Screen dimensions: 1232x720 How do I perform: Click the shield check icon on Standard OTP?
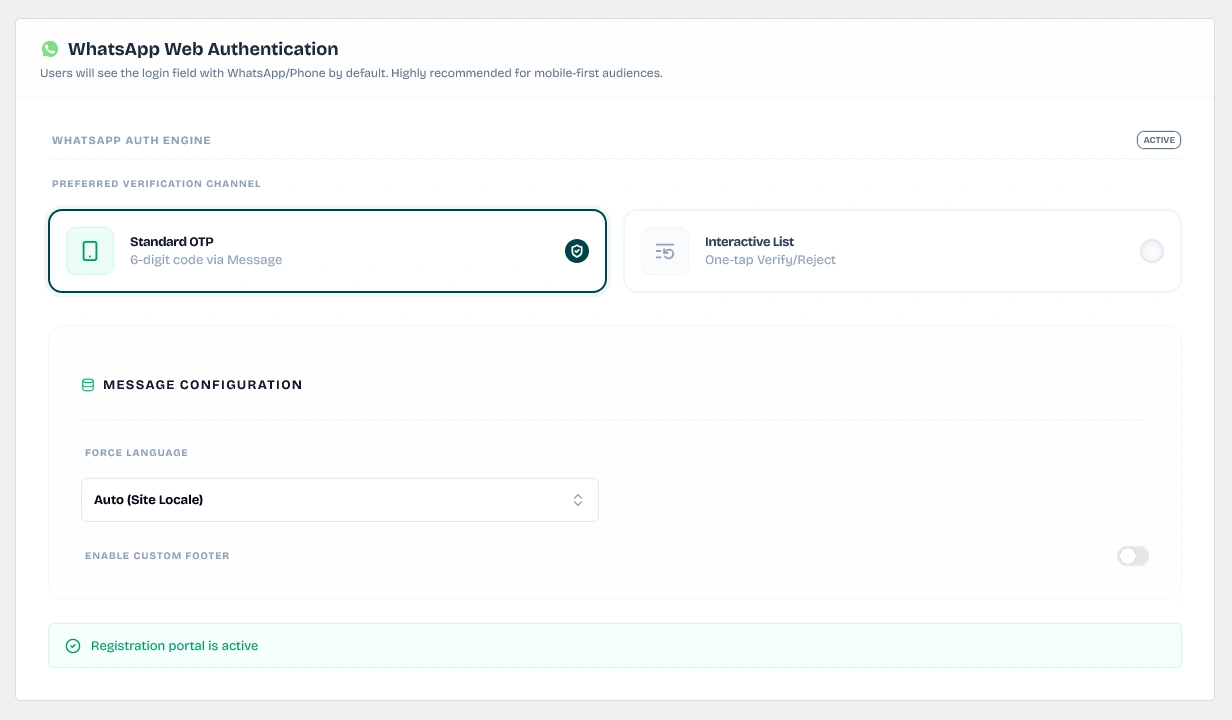pos(577,251)
